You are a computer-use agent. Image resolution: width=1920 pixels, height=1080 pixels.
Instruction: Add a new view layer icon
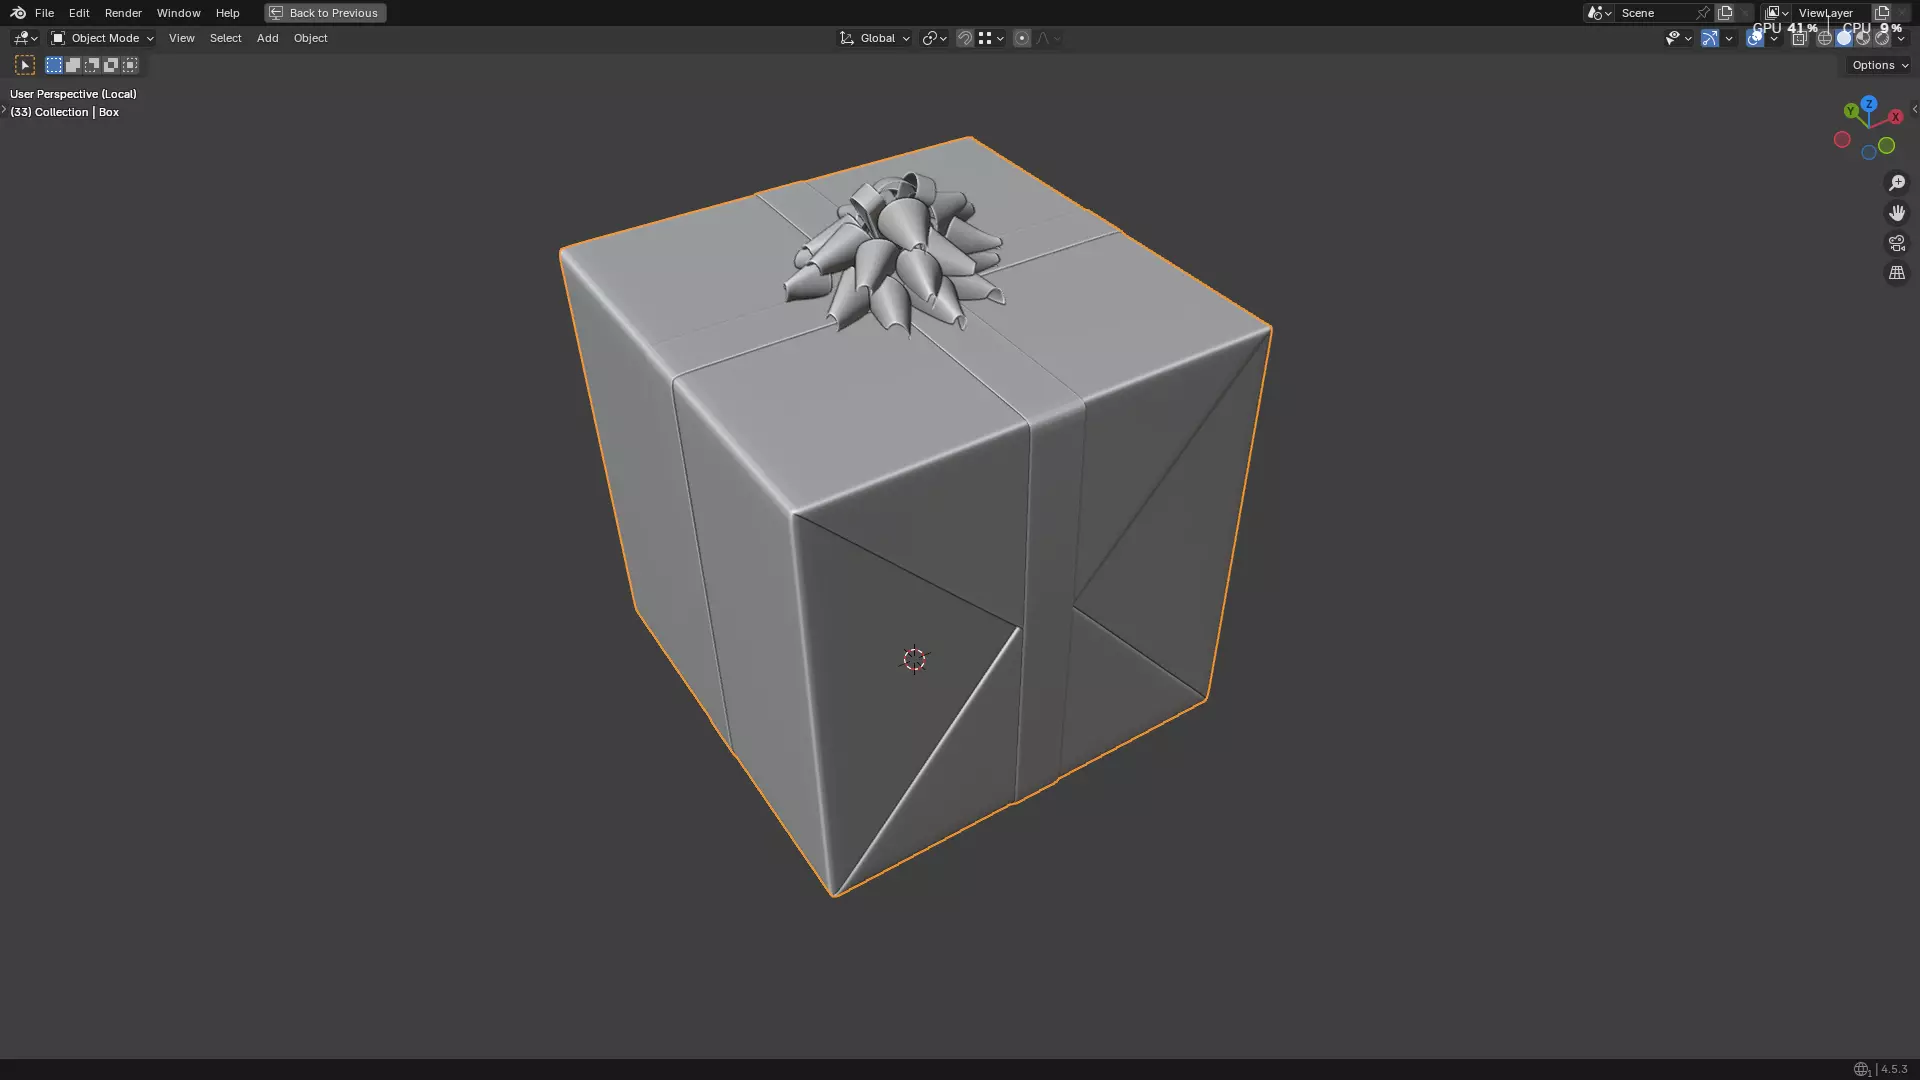click(x=1882, y=13)
